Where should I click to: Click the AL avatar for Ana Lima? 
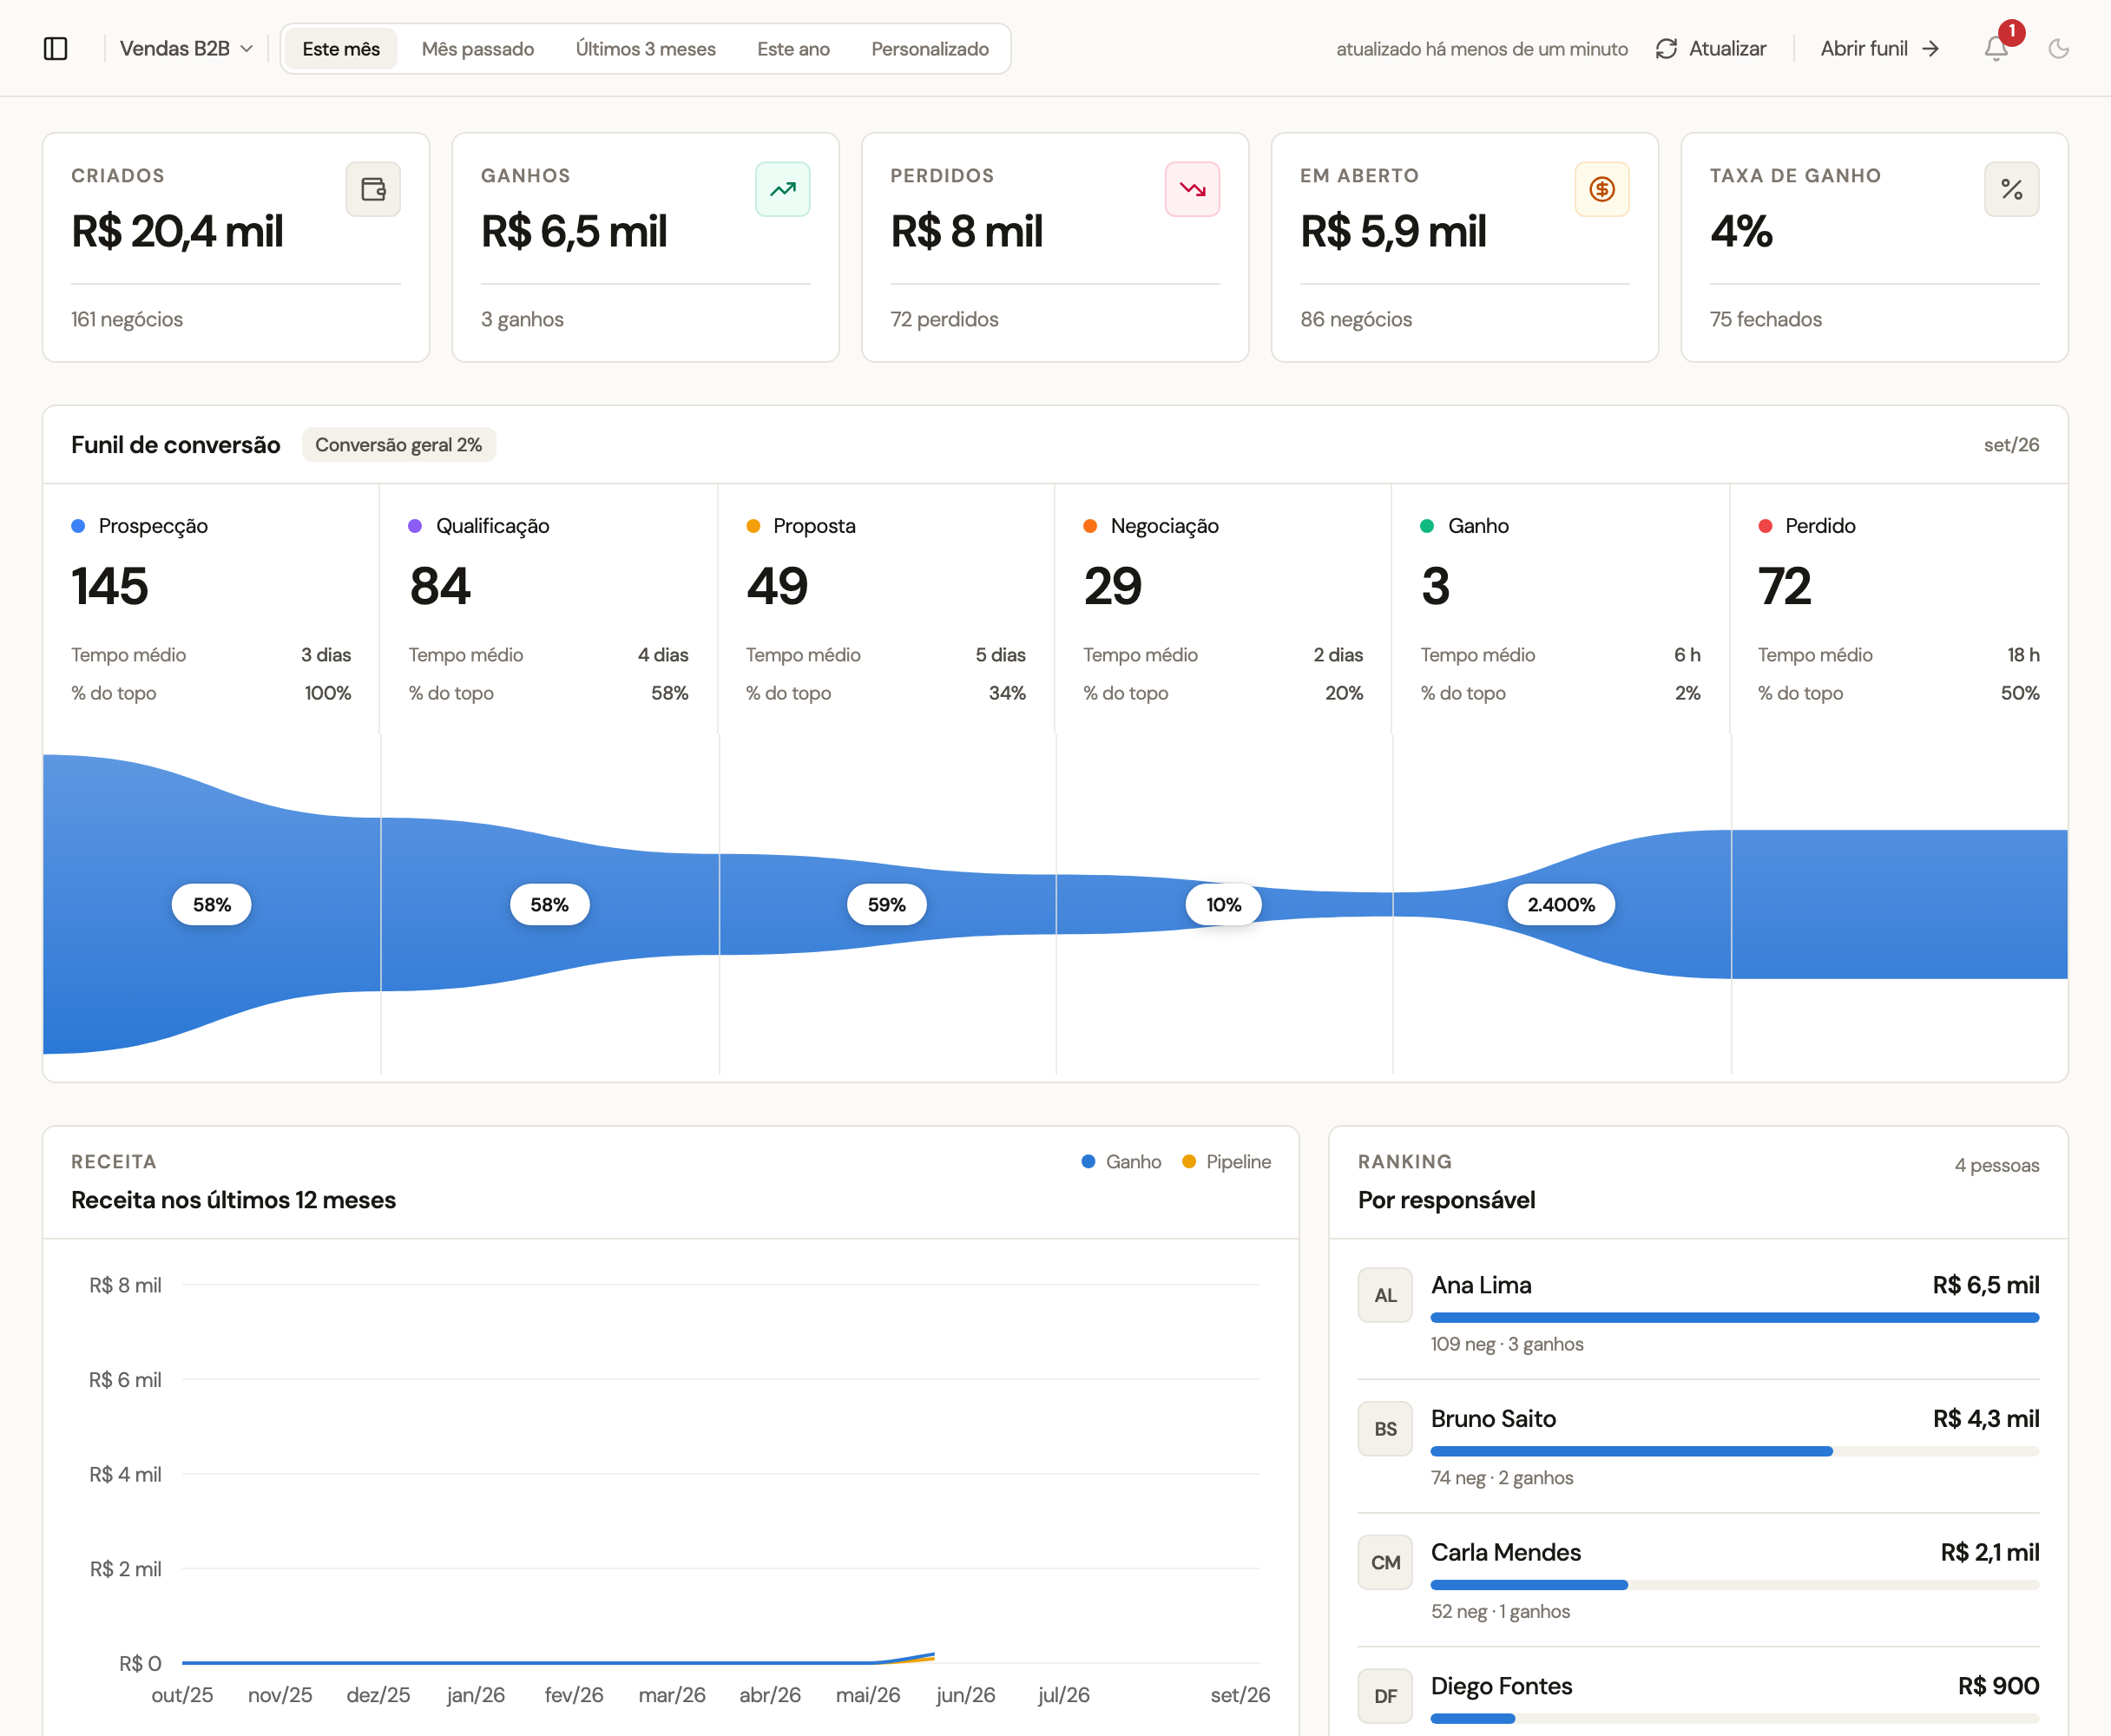click(x=1385, y=1296)
